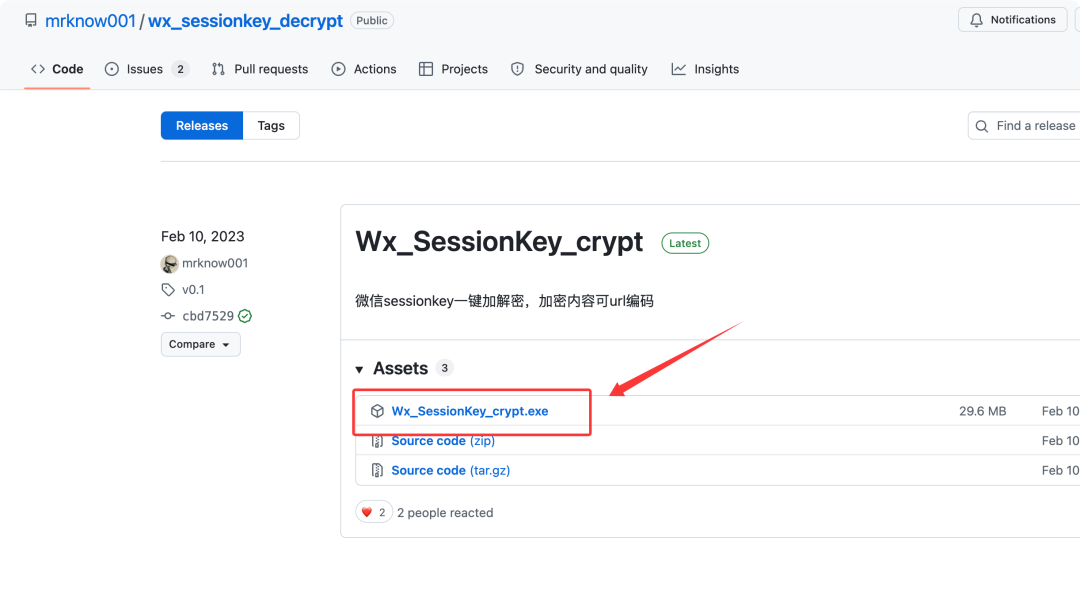Click the Latest release badge
The width and height of the screenshot is (1080, 594).
click(685, 243)
